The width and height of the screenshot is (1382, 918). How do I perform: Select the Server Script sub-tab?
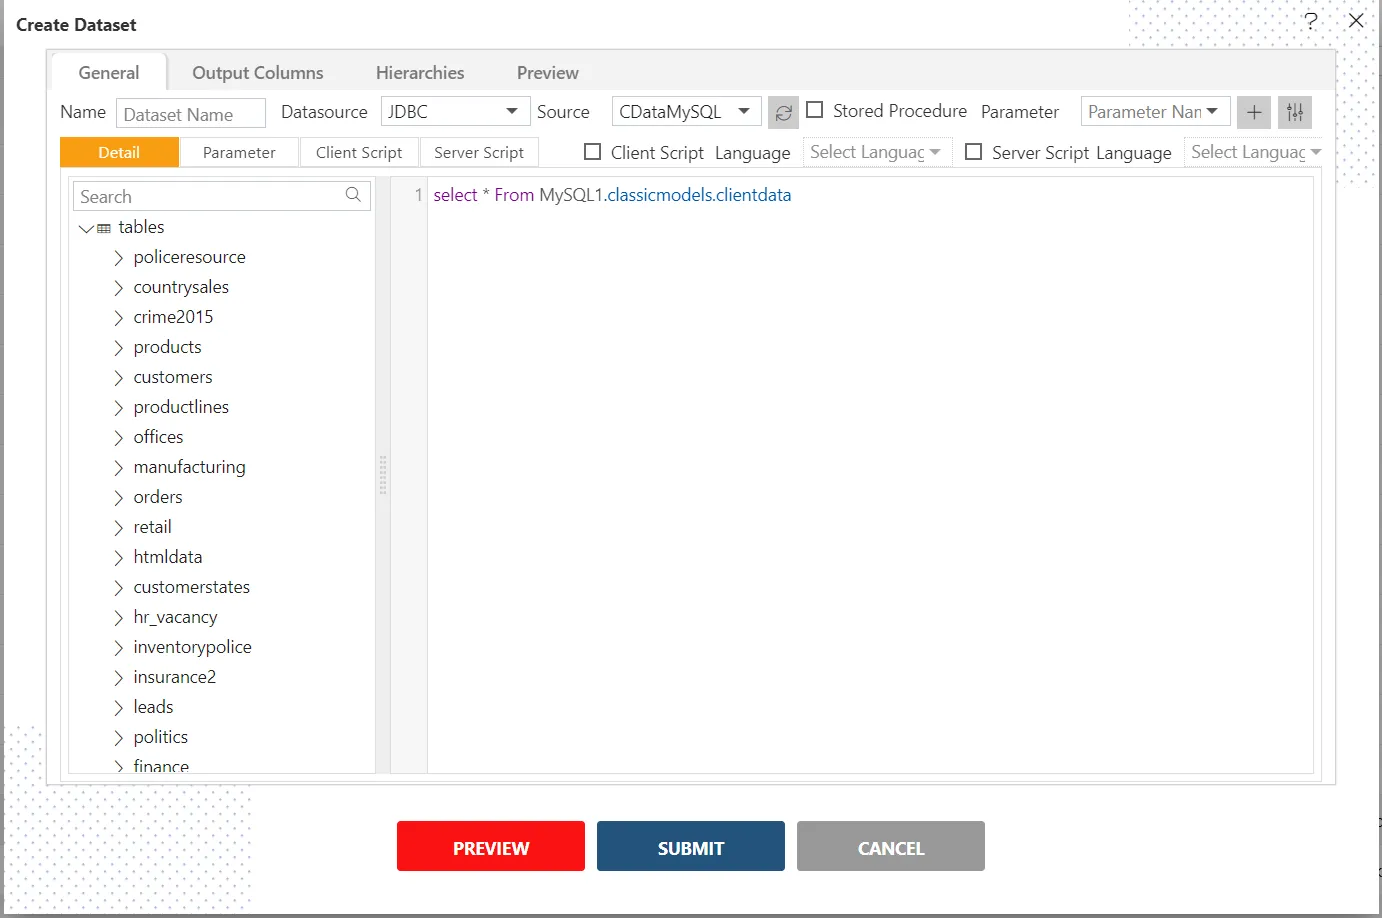click(479, 152)
